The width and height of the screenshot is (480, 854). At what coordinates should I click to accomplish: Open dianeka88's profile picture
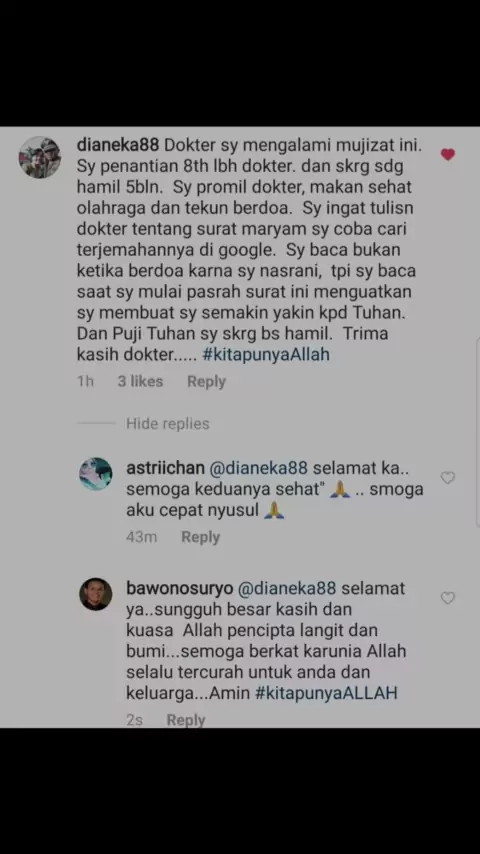pyautogui.click(x=40, y=157)
